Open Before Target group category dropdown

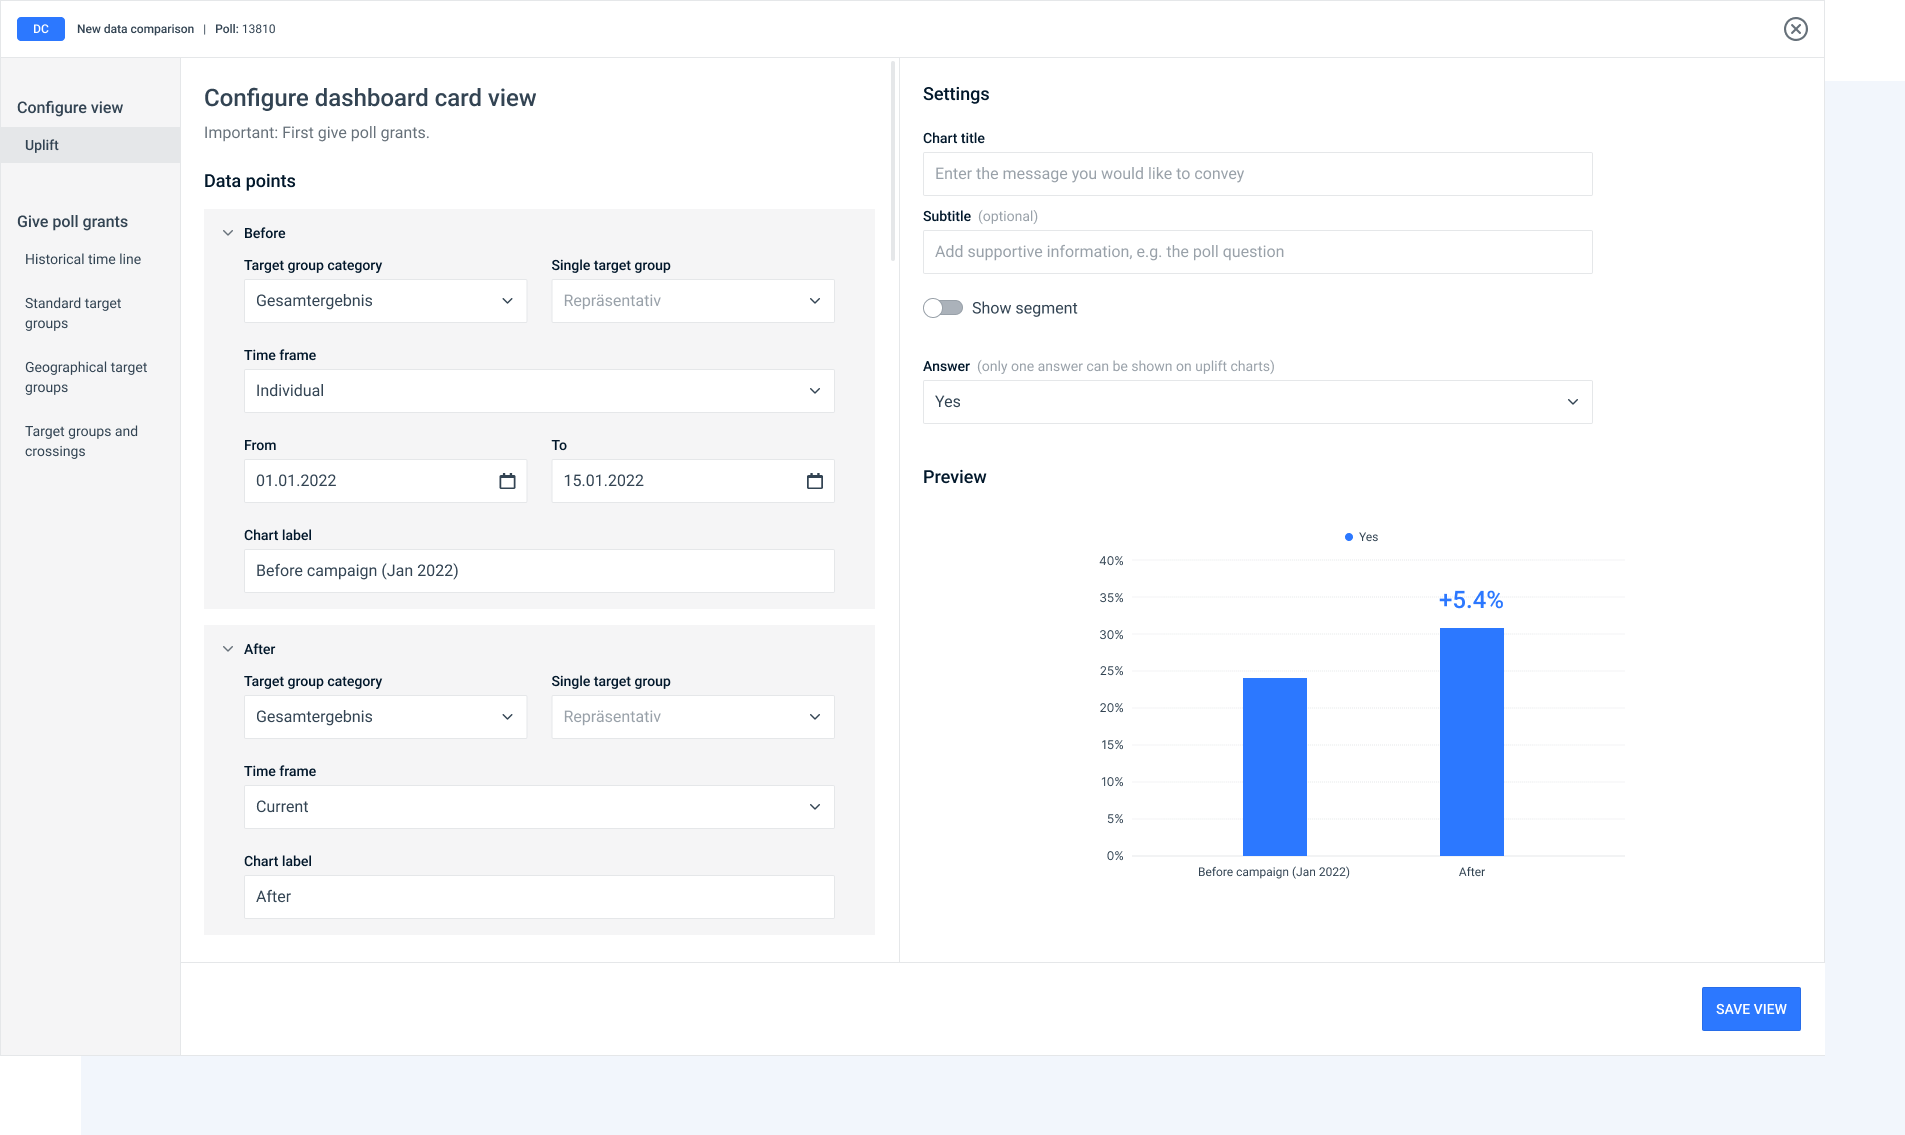[385, 301]
